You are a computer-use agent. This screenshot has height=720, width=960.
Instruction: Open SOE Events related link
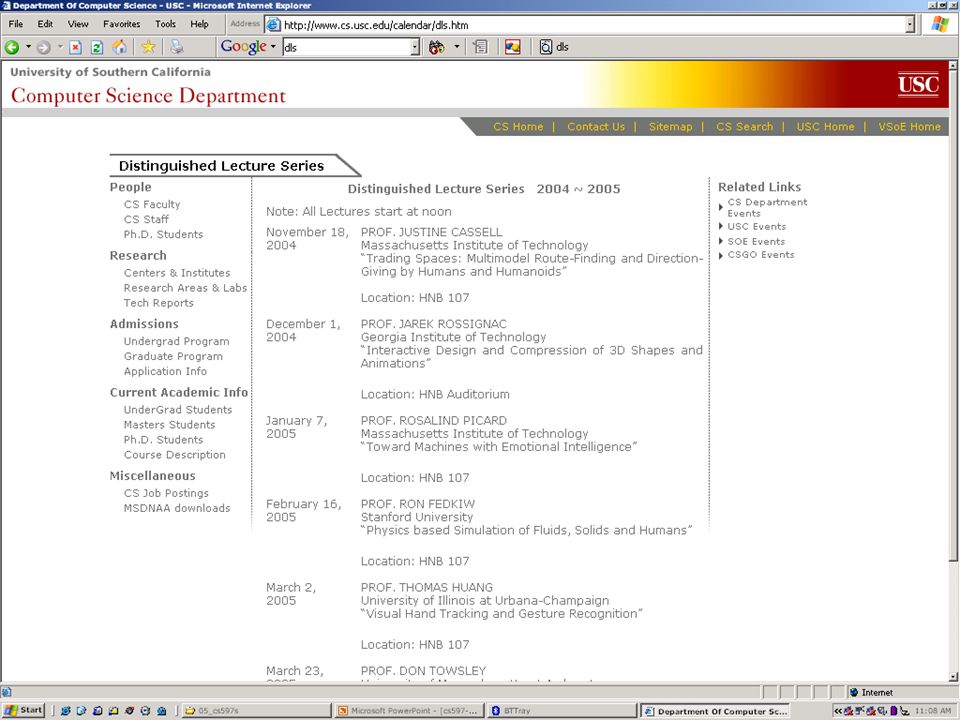coord(756,242)
